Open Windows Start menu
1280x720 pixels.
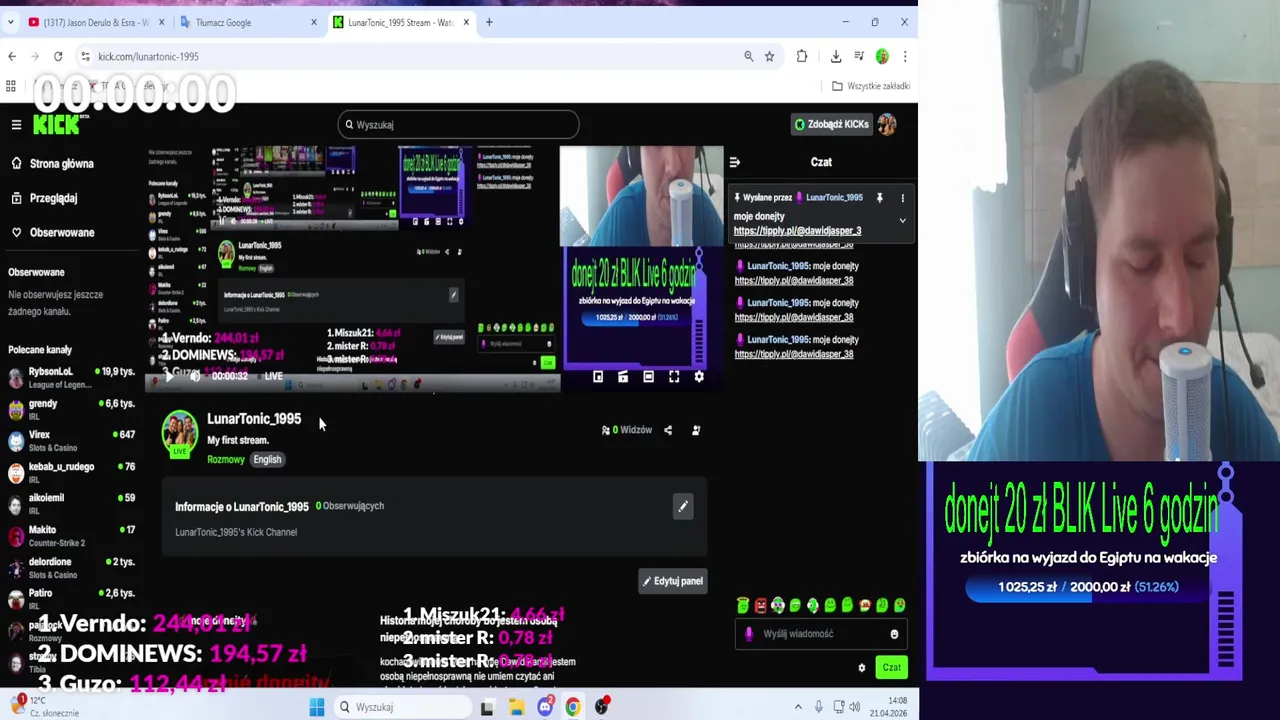pos(317,707)
